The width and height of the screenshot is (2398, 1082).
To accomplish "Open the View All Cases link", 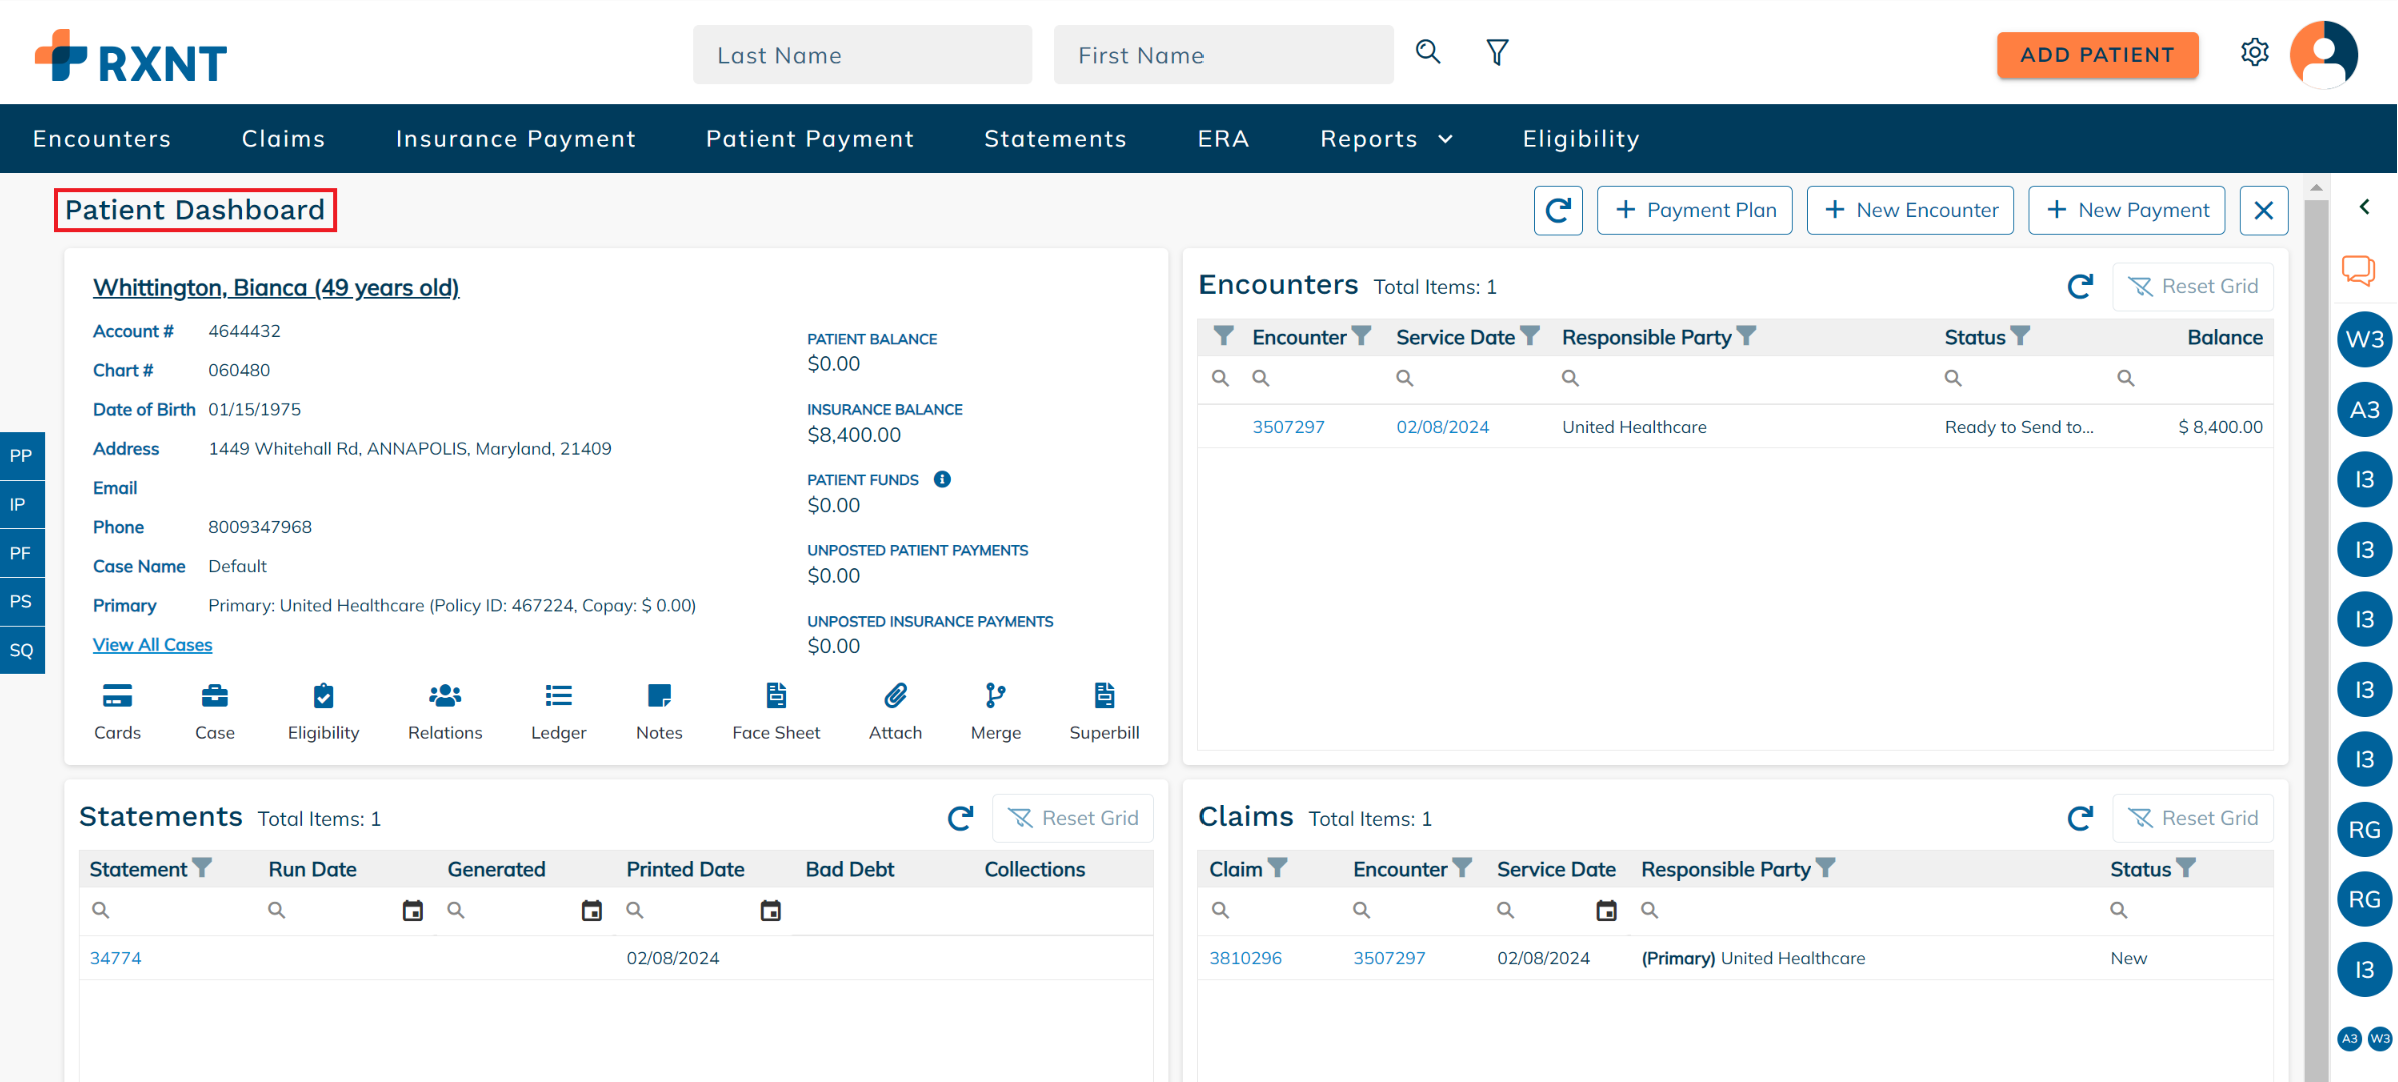I will pos(152,645).
